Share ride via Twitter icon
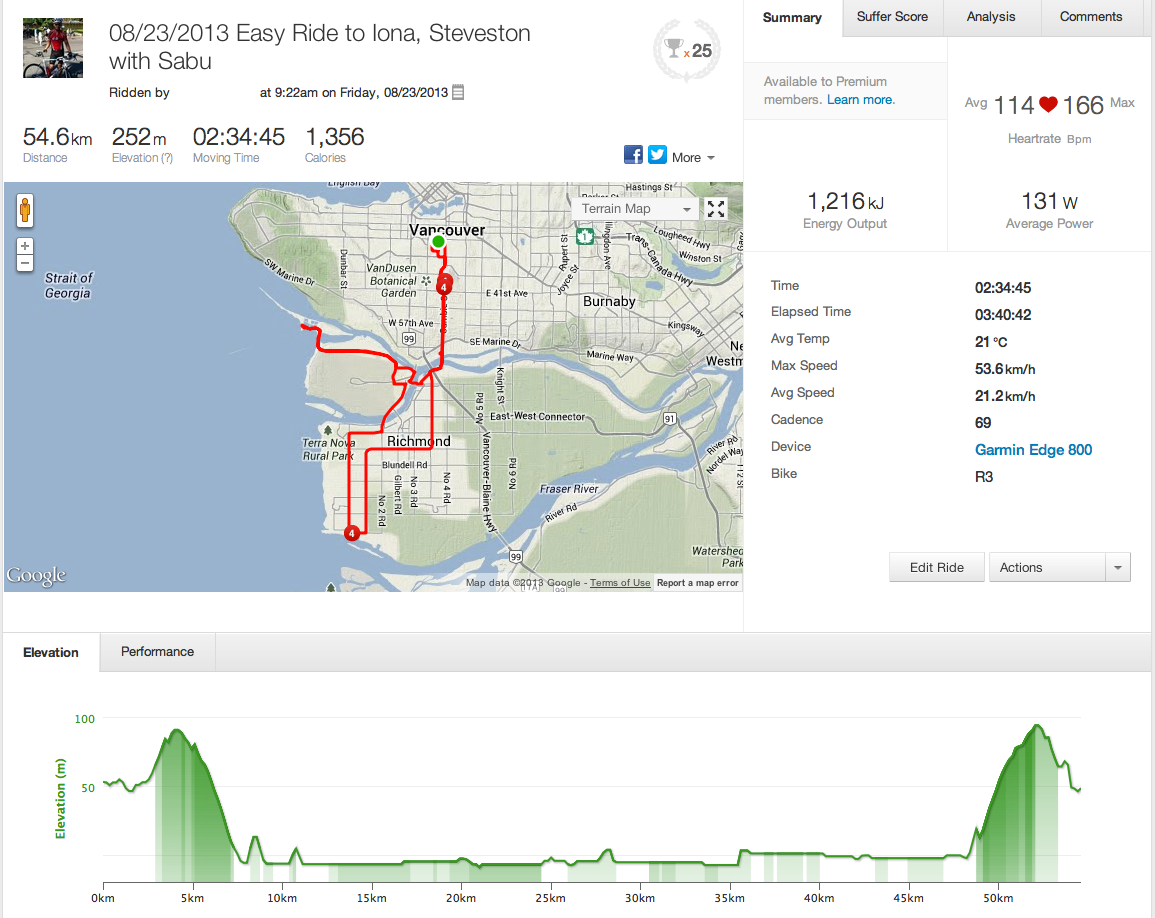 click(657, 155)
